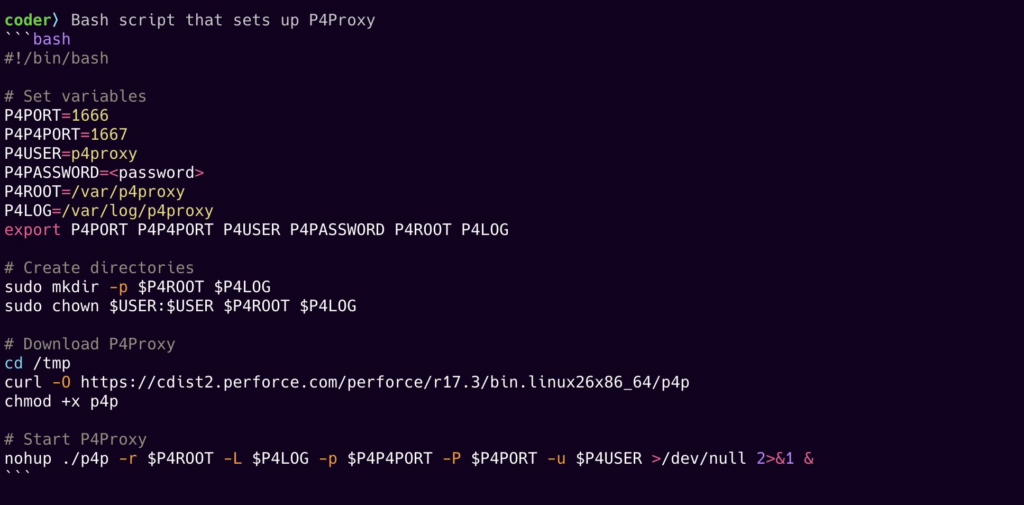Click the "# Set variables" comment
The height and width of the screenshot is (505, 1024).
click(x=75, y=97)
